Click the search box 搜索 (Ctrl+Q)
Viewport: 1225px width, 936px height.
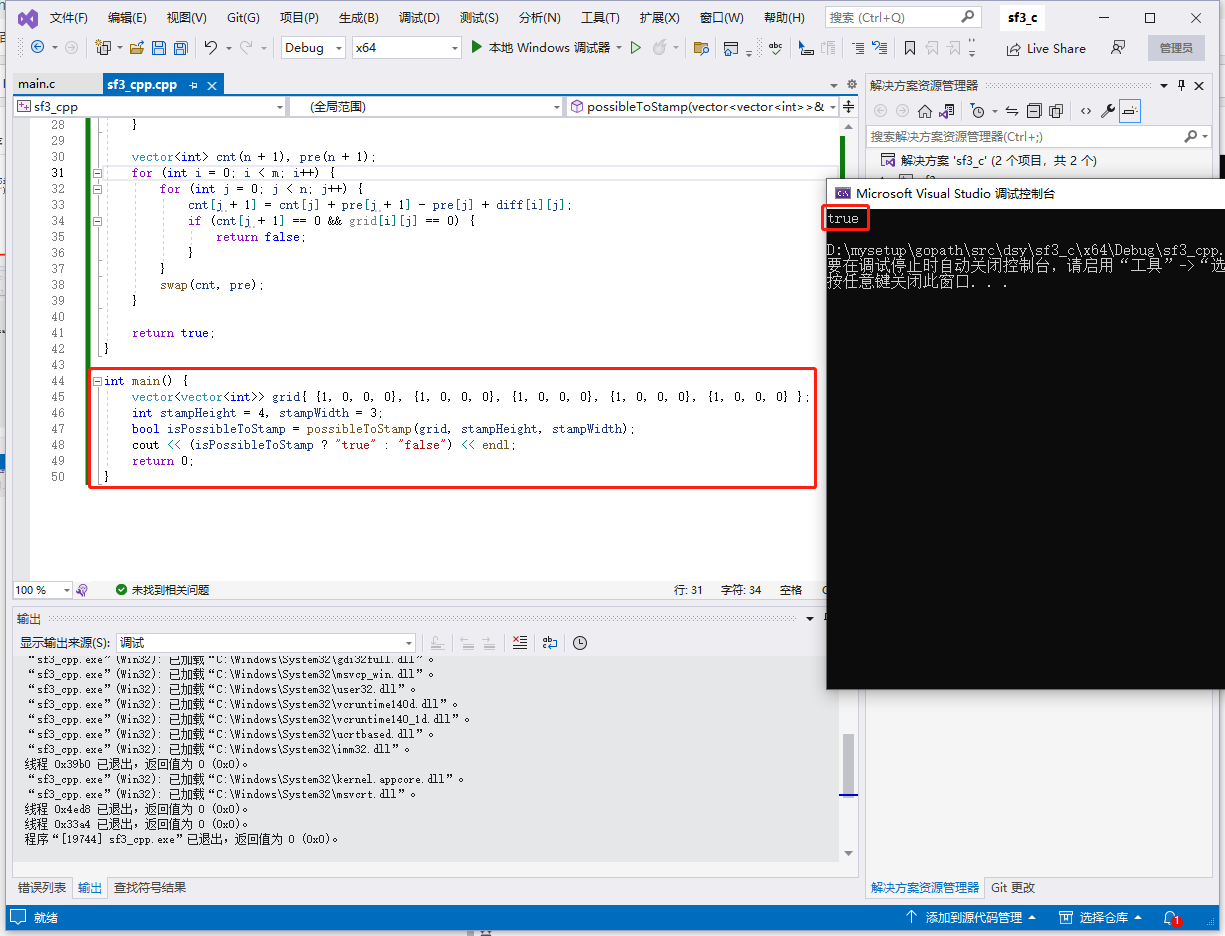click(902, 18)
